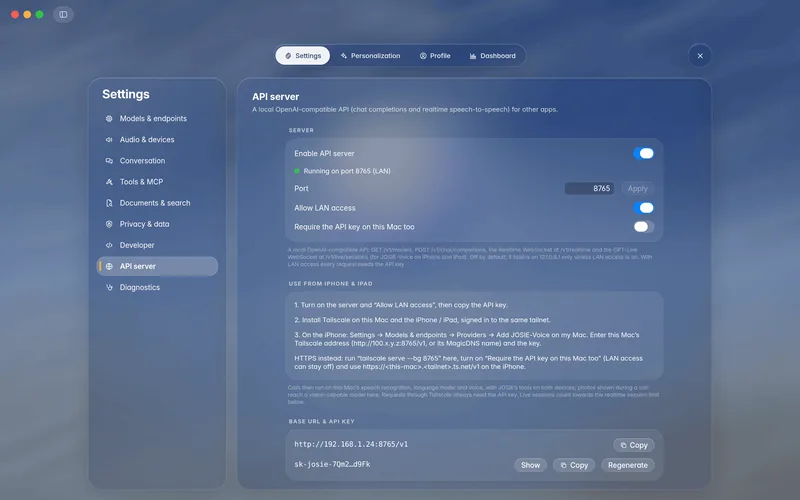Copy the API key
800x500 pixels.
coord(574,465)
